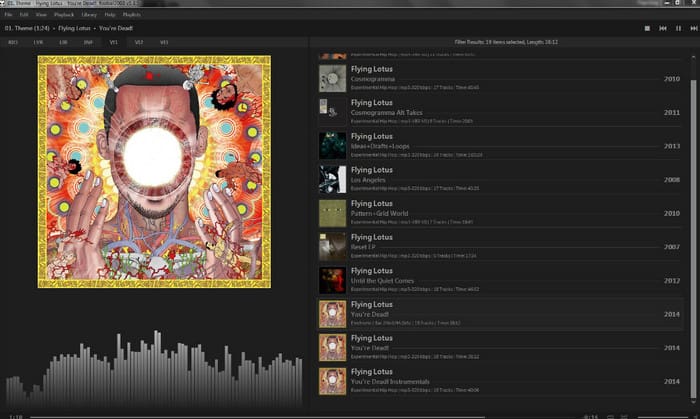
Task: Skip to the next track
Action: [x=693, y=28]
